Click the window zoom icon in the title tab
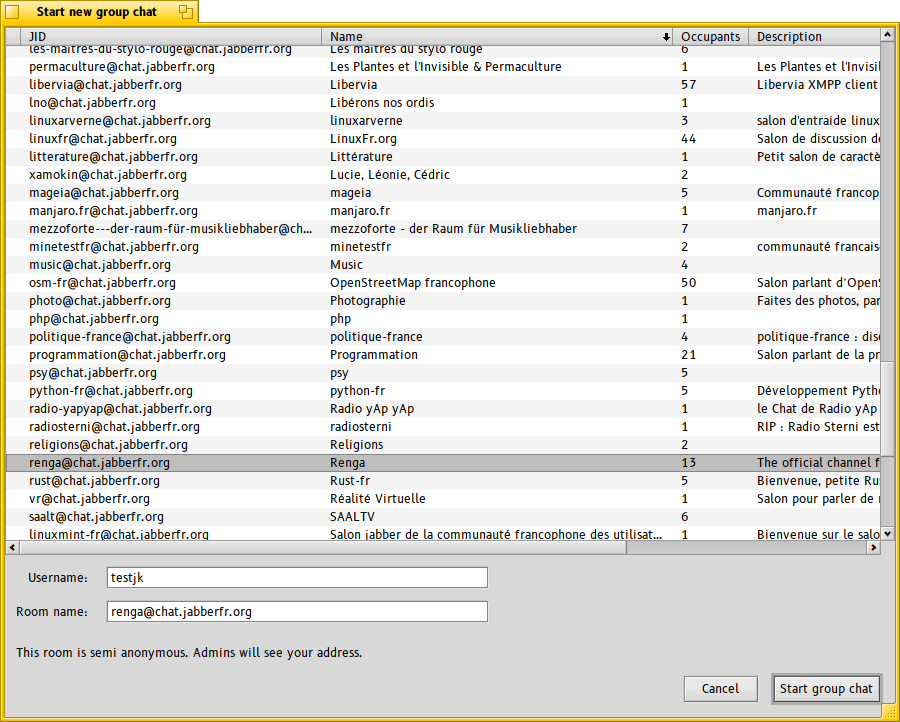 [185, 12]
